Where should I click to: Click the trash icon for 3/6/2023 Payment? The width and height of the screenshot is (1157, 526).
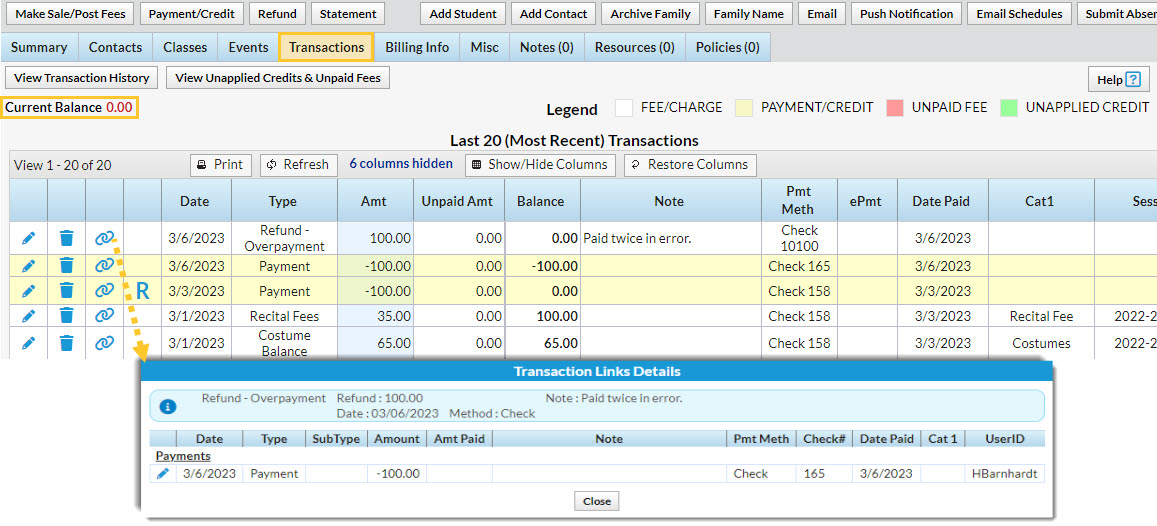[66, 266]
